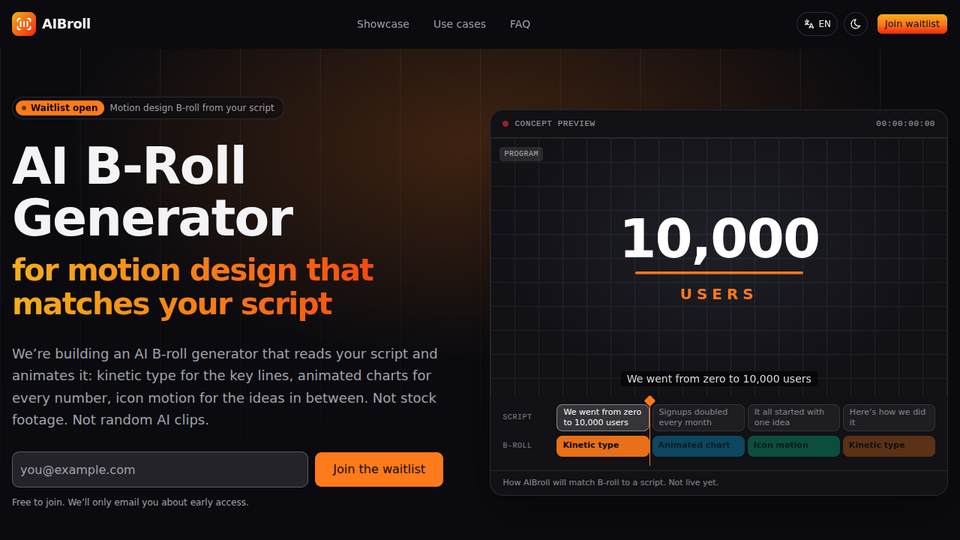Click the 10,000 number in preview
The image size is (960, 540).
click(719, 238)
